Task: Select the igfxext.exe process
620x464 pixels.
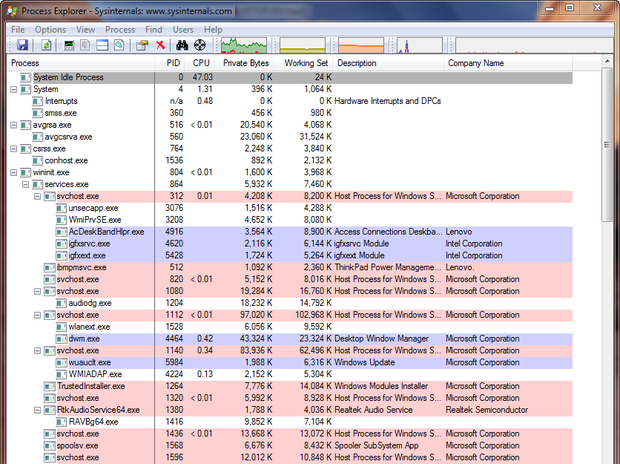Action: click(x=290, y=256)
